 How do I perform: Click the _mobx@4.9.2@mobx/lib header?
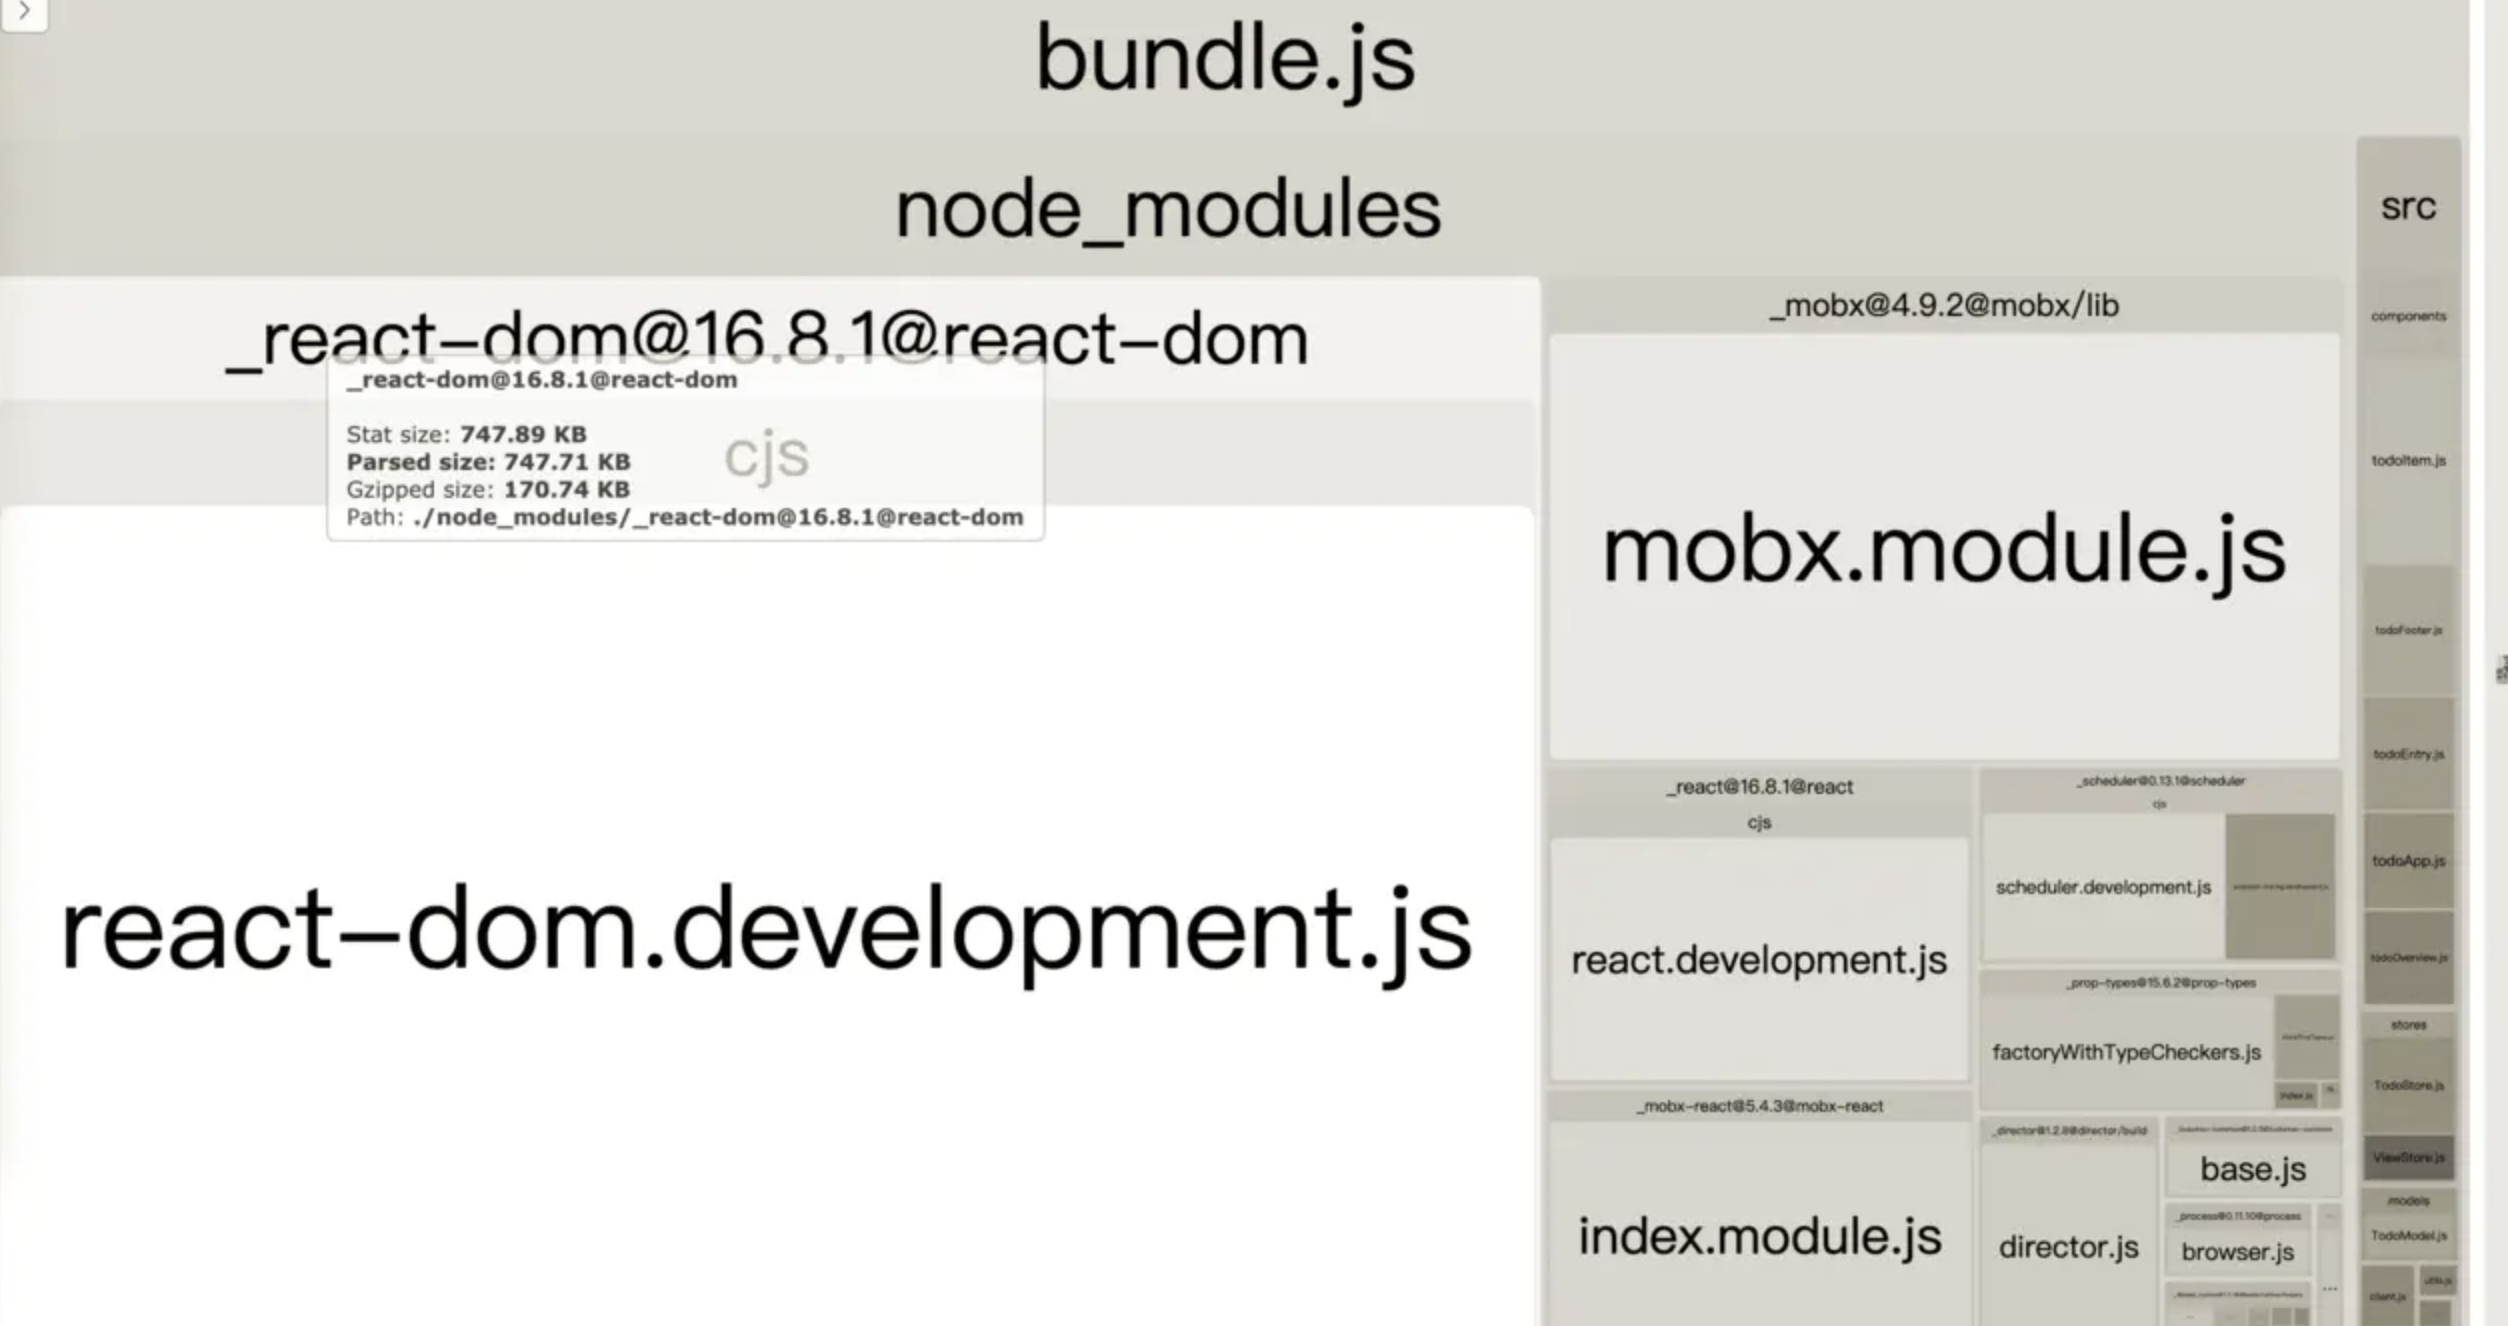[1944, 305]
